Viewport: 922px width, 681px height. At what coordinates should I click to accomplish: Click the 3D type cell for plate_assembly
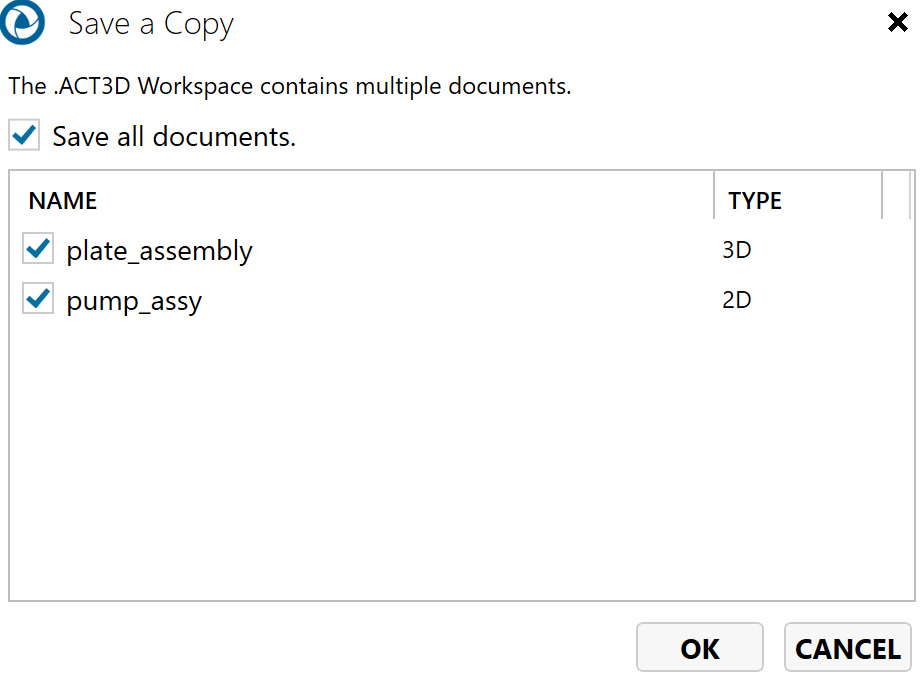tap(737, 250)
